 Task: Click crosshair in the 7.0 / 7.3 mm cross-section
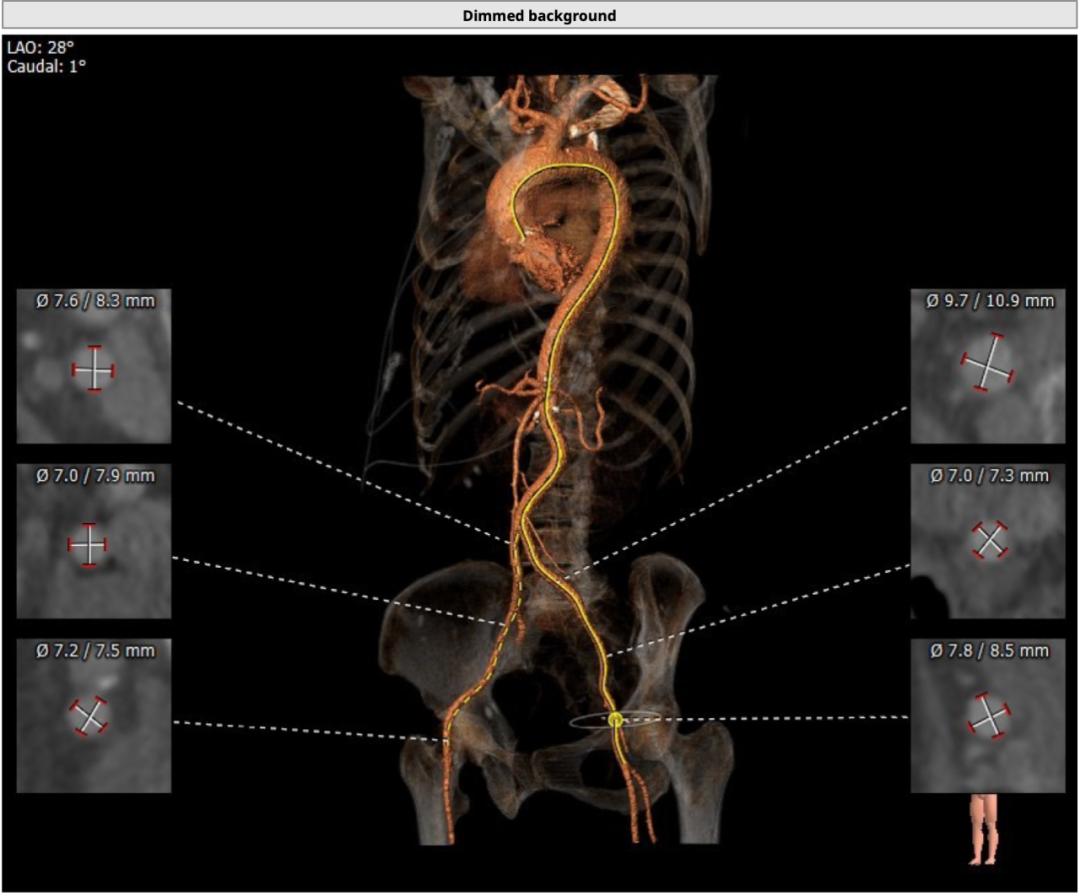point(989,540)
